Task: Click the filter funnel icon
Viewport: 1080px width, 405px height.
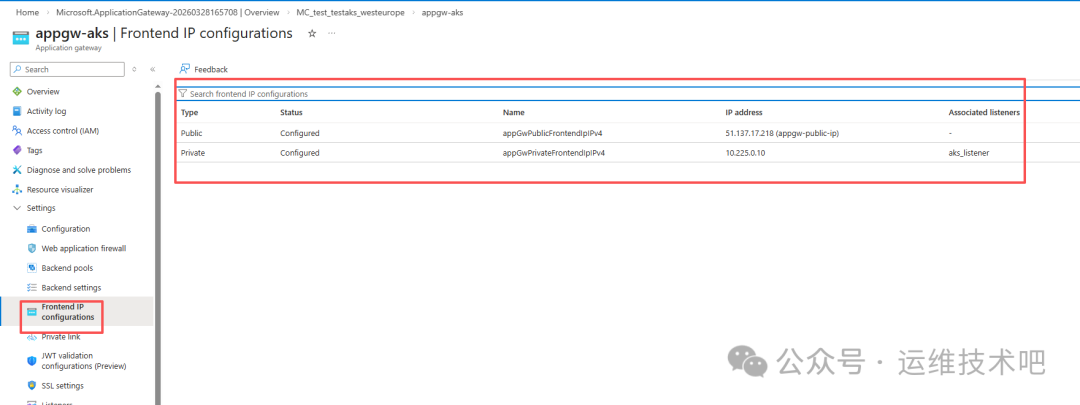Action: tap(183, 94)
